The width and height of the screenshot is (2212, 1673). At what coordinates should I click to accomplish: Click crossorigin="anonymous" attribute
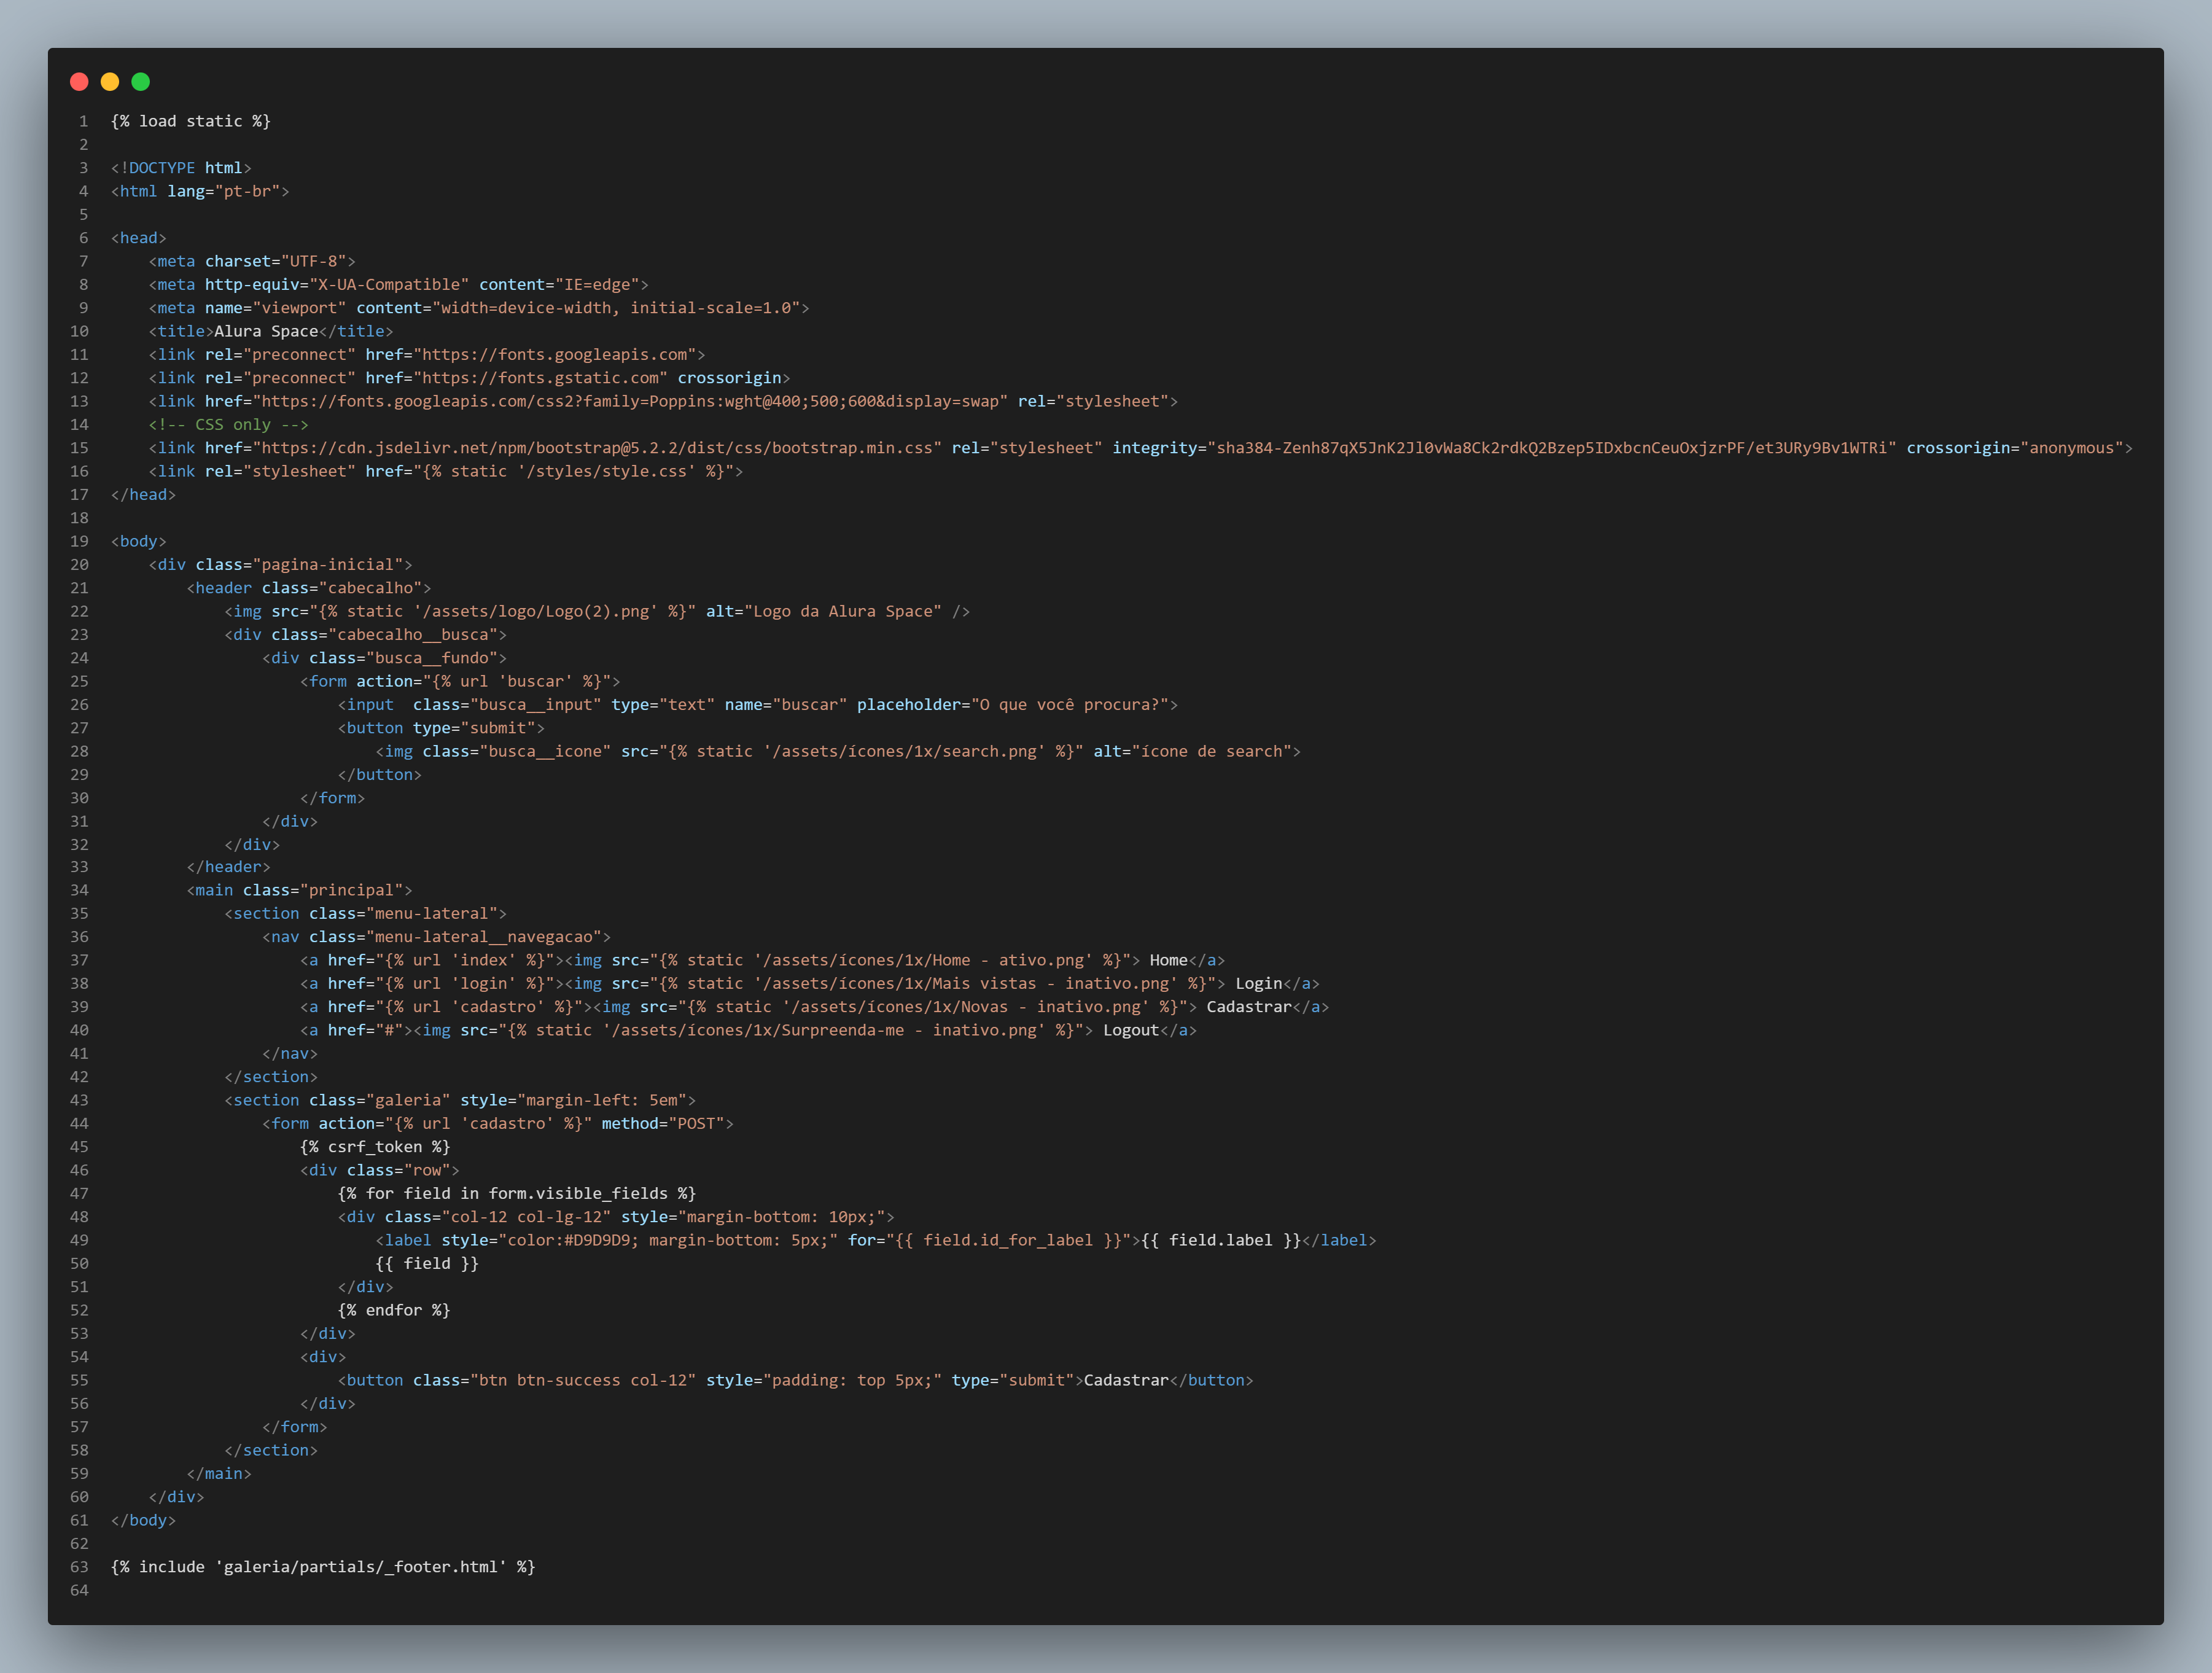coord(2015,448)
